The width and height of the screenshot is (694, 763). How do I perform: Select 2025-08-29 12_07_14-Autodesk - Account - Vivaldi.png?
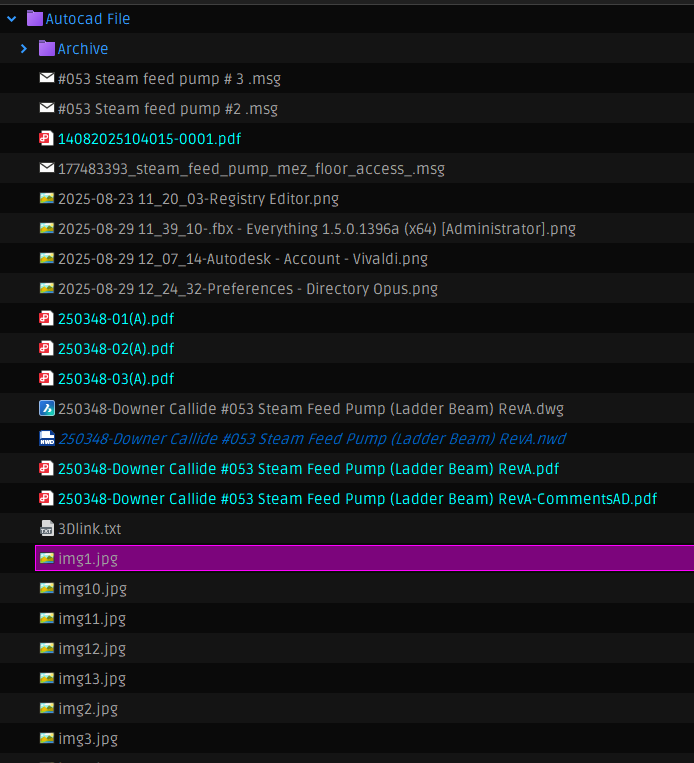coord(243,259)
